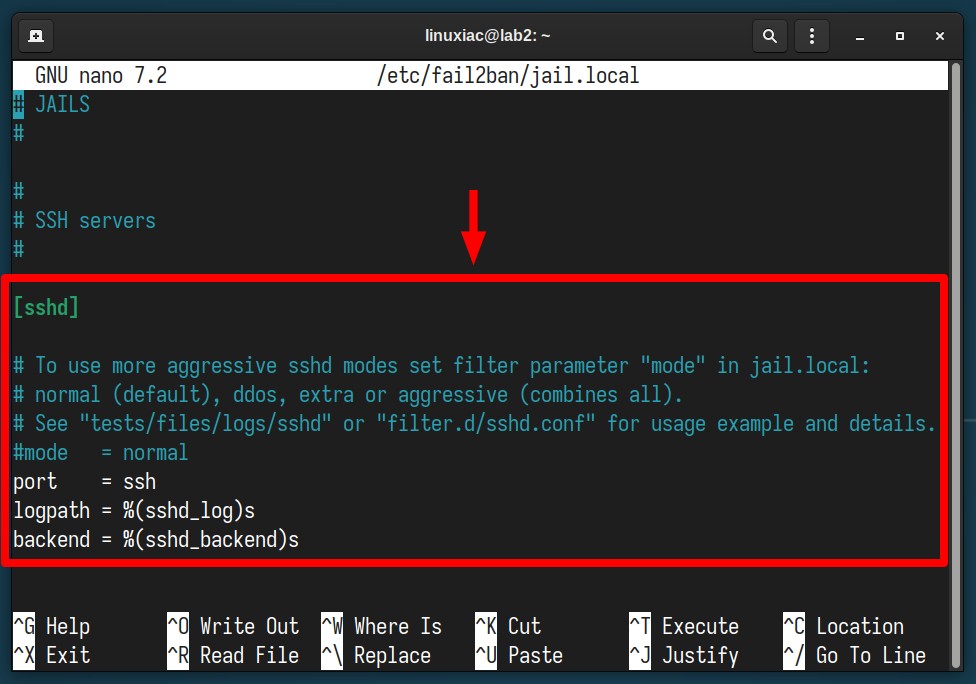Click the ^\ Replace shortcut
Image resolution: width=976 pixels, height=684 pixels.
pyautogui.click(x=376, y=655)
